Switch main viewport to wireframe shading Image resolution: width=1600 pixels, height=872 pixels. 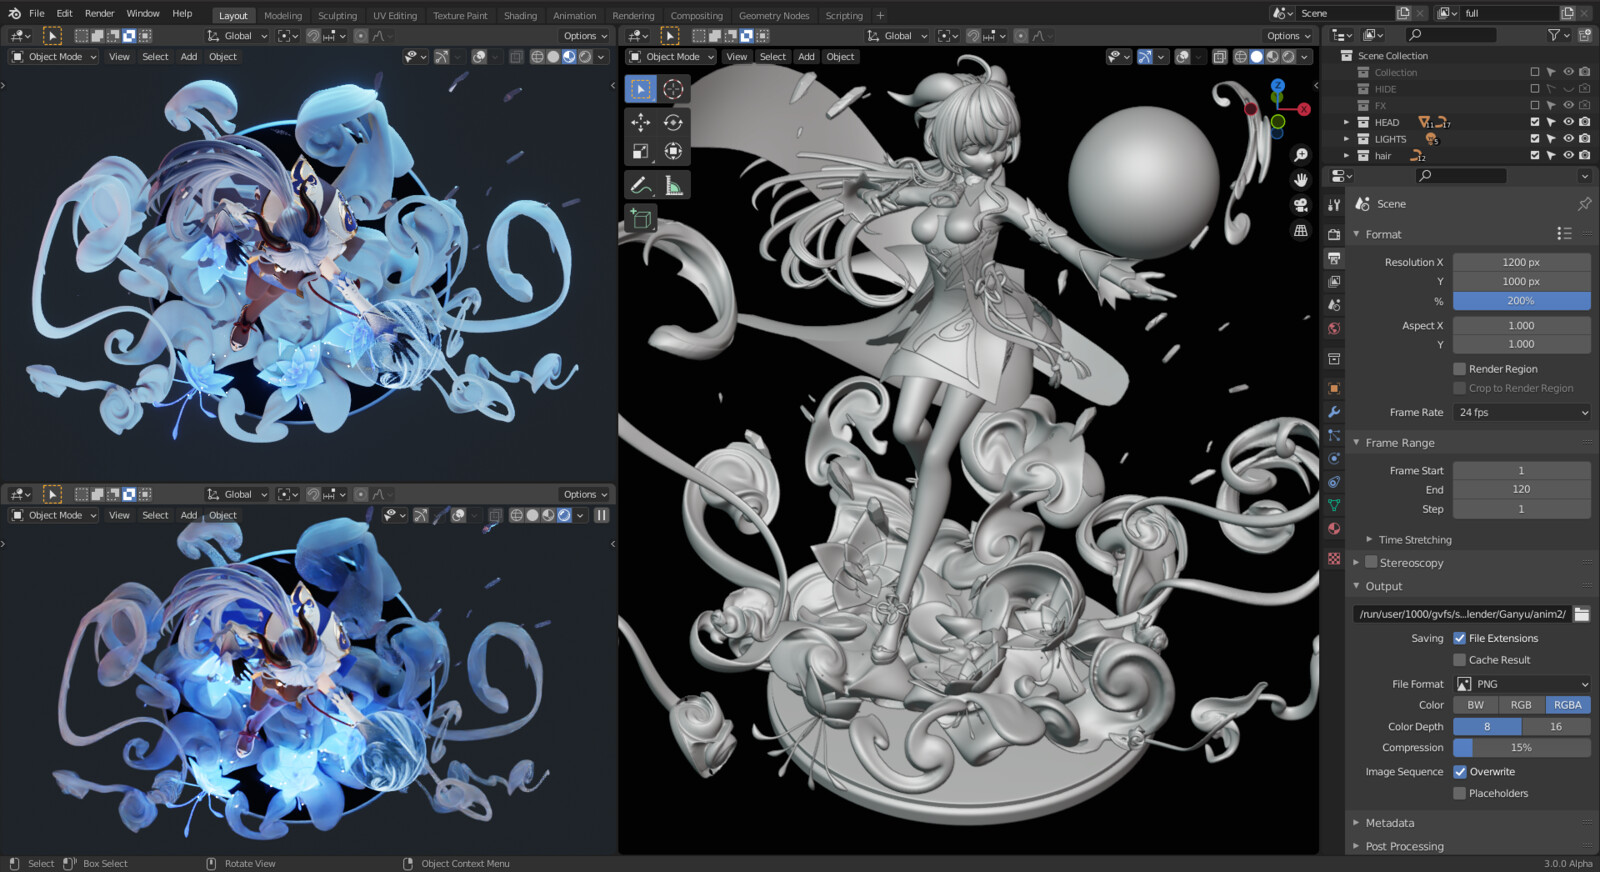(x=1240, y=57)
